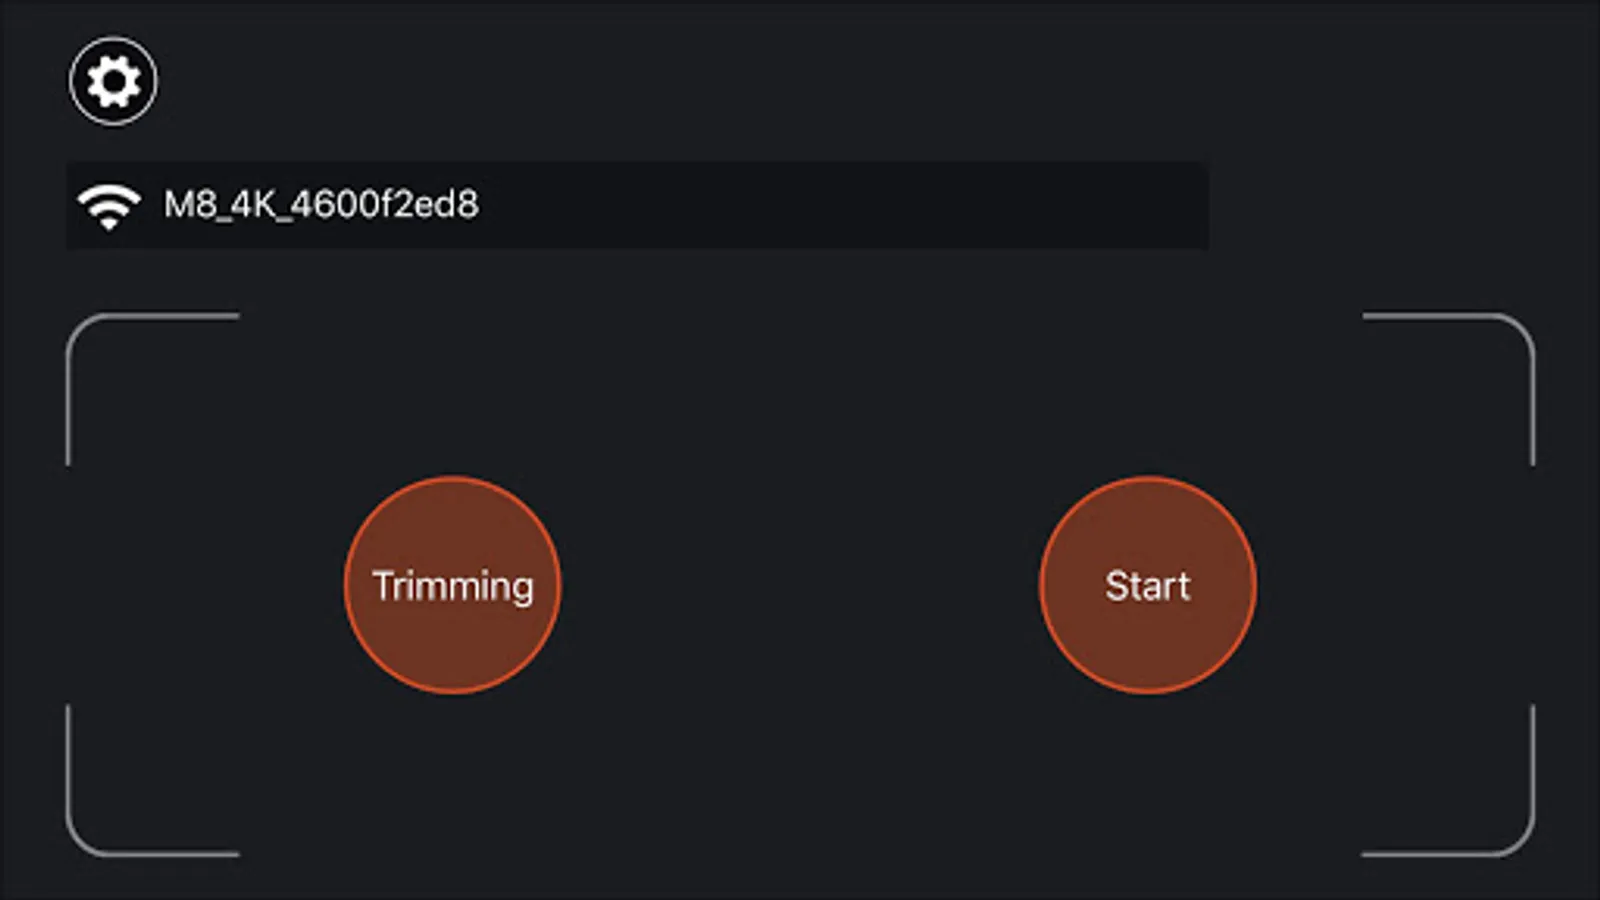Open settings via the gear icon
This screenshot has height=900, width=1600.
coord(113,81)
